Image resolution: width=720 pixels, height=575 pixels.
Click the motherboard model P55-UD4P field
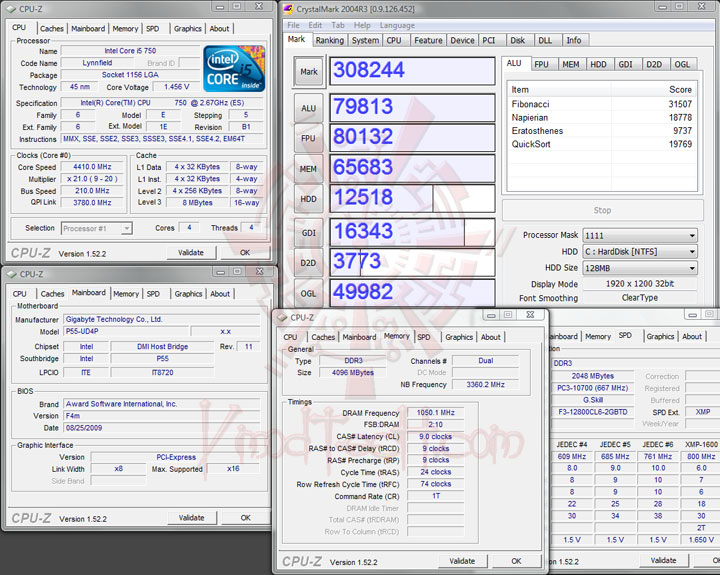125,331
